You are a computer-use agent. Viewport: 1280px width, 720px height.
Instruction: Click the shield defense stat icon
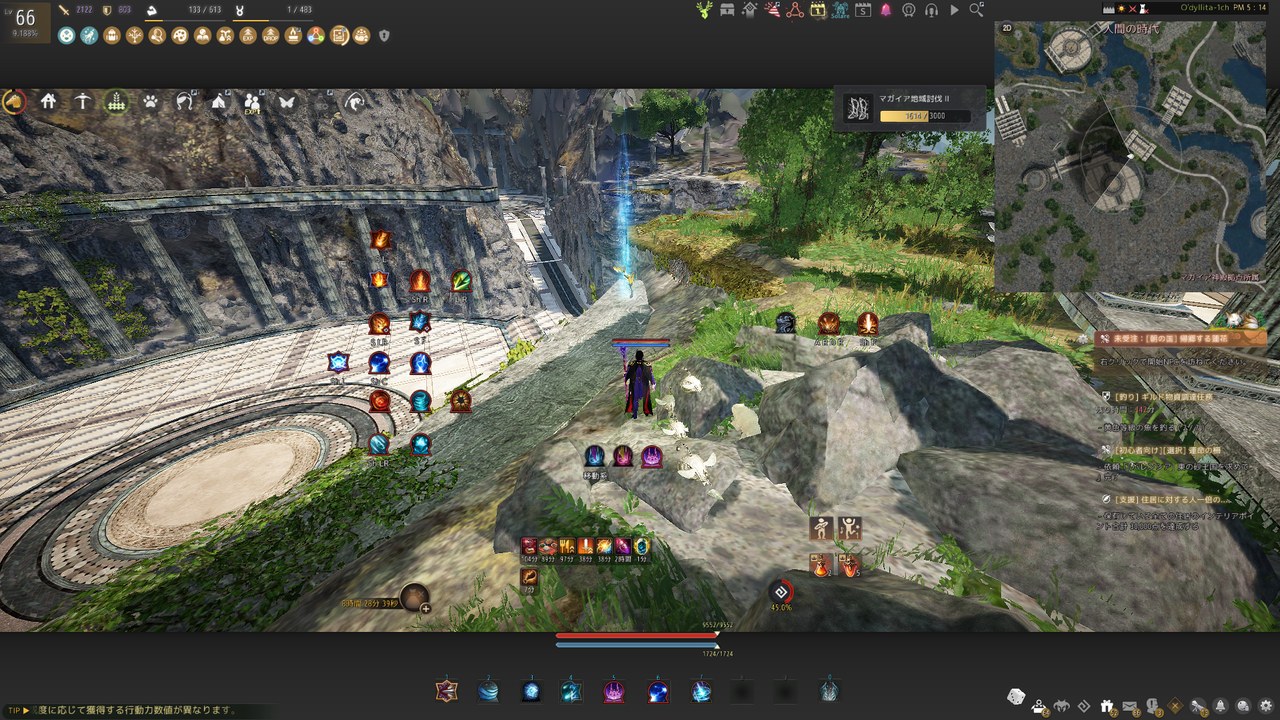point(108,10)
